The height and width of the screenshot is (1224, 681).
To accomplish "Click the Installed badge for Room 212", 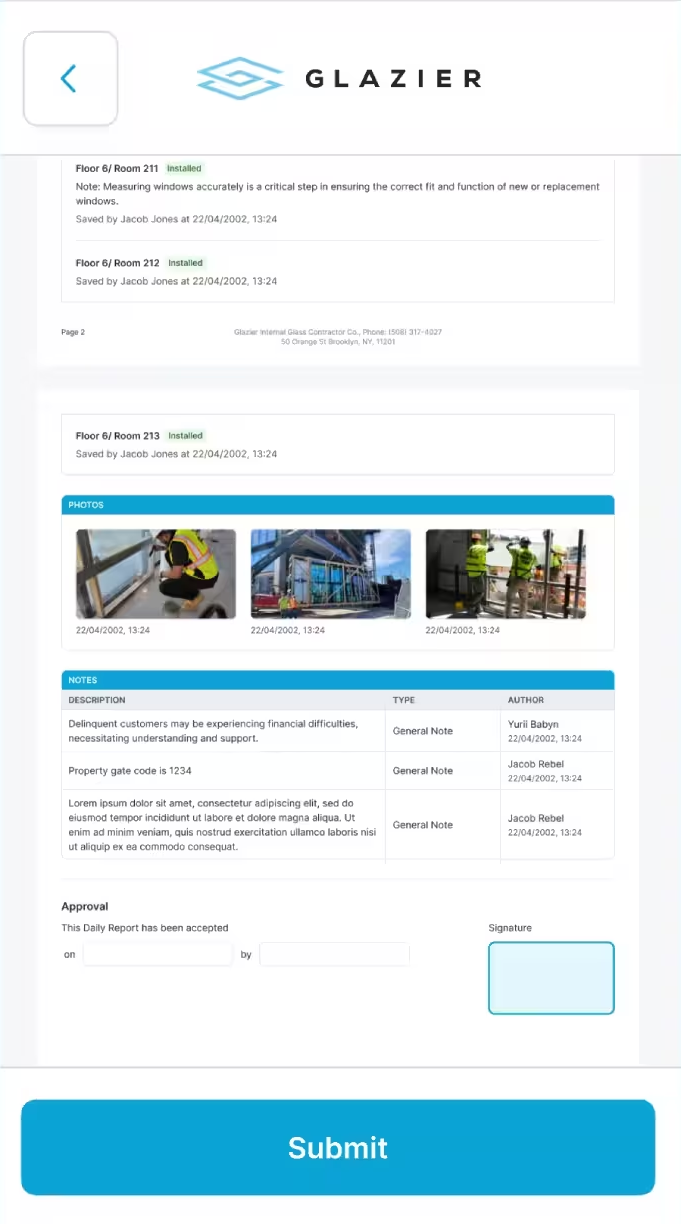I will [185, 263].
